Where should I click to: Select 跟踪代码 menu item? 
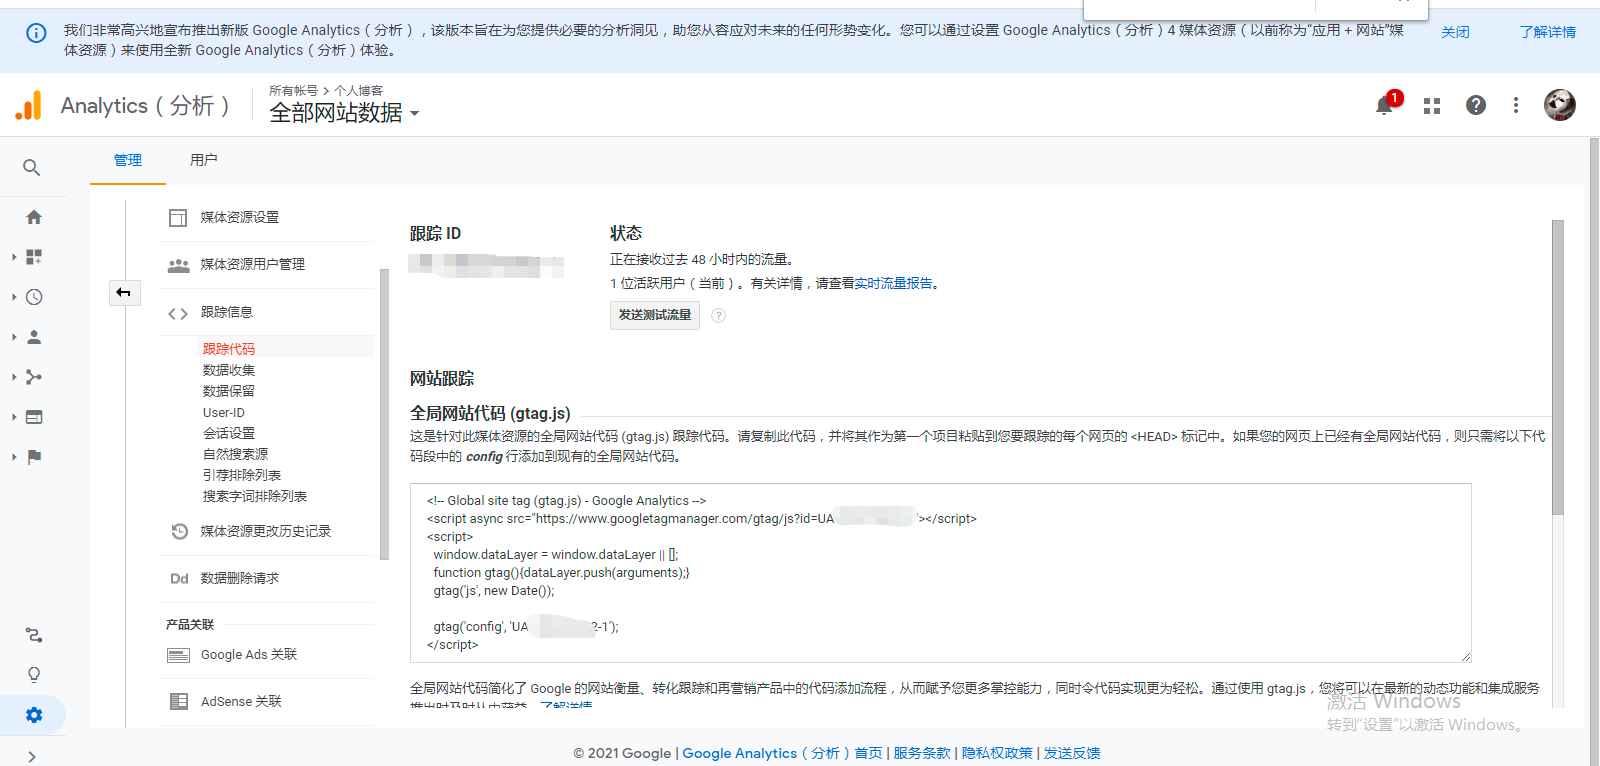[229, 349]
